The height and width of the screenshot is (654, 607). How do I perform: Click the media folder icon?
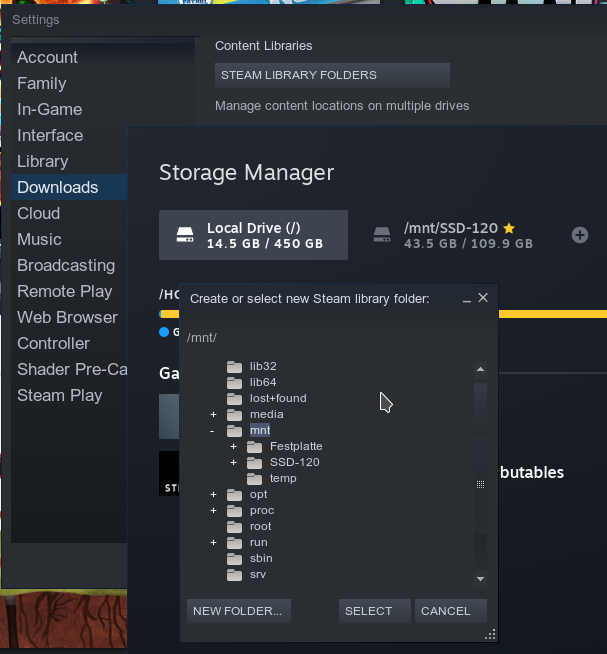[x=234, y=415]
